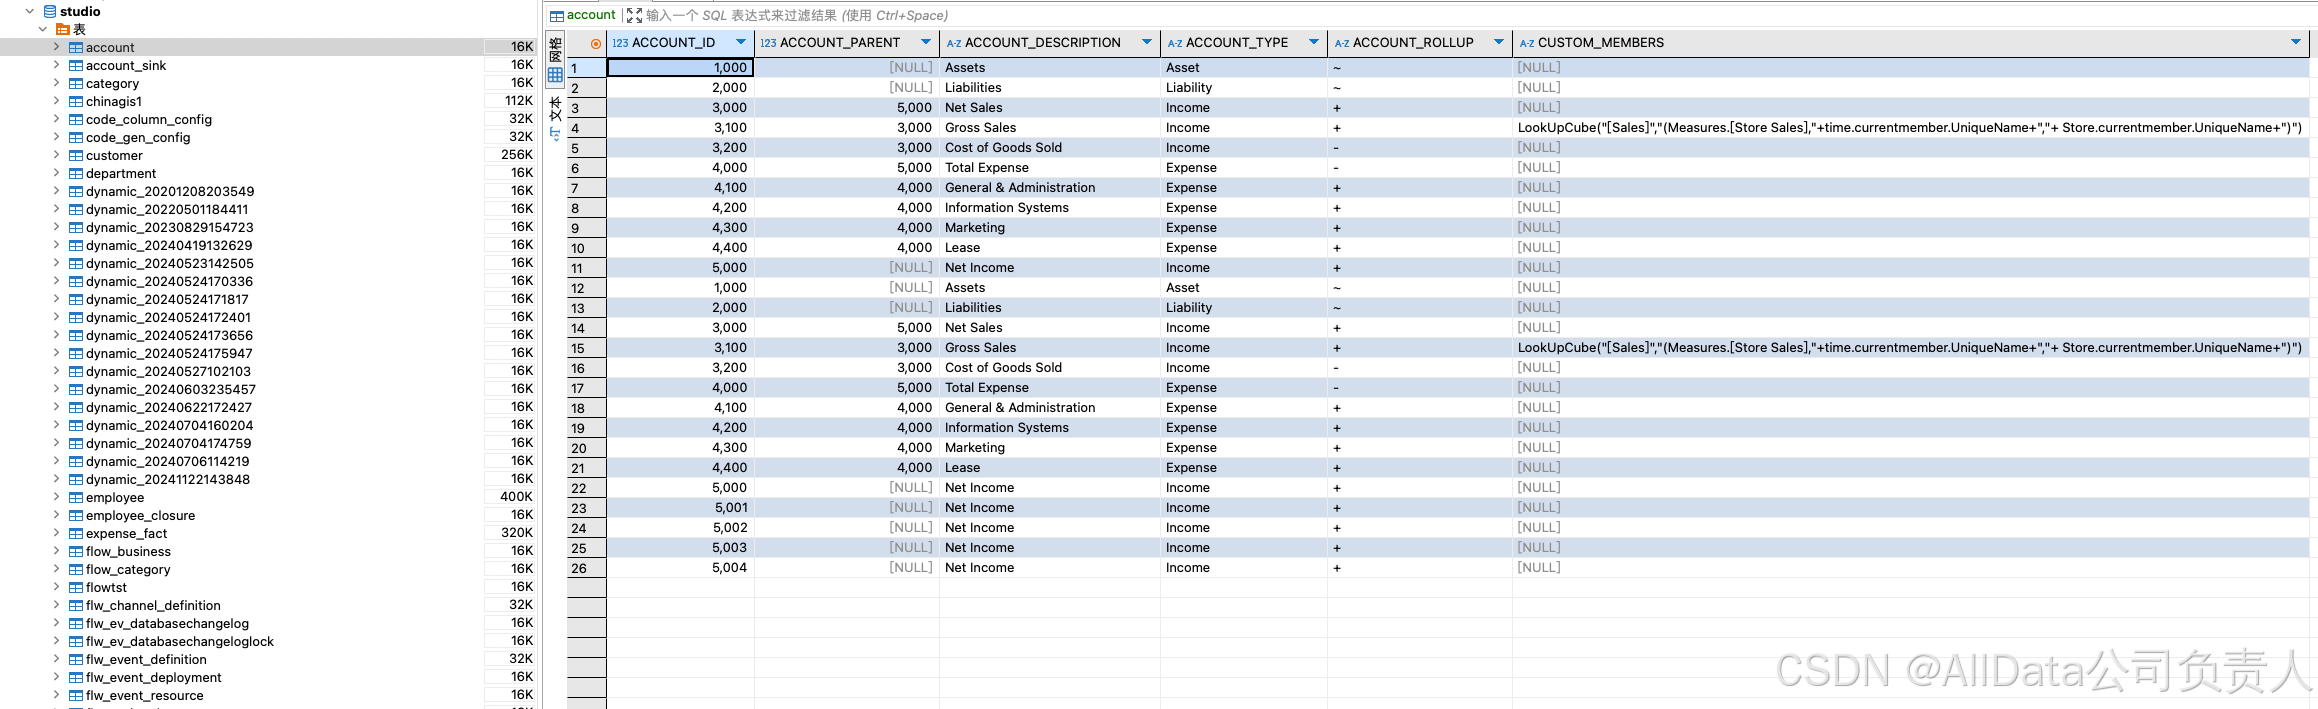Viewport: 2318px width, 709px height.
Task: Select the dynamic_20201208203549 table
Action: 170,191
